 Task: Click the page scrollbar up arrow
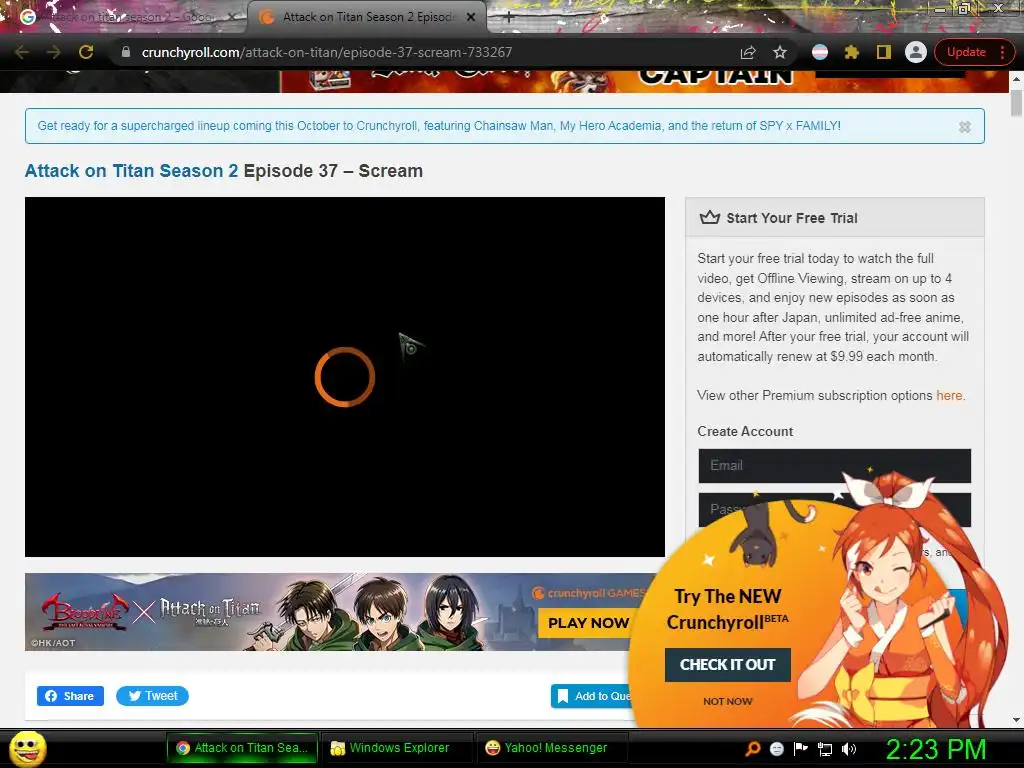1016,79
